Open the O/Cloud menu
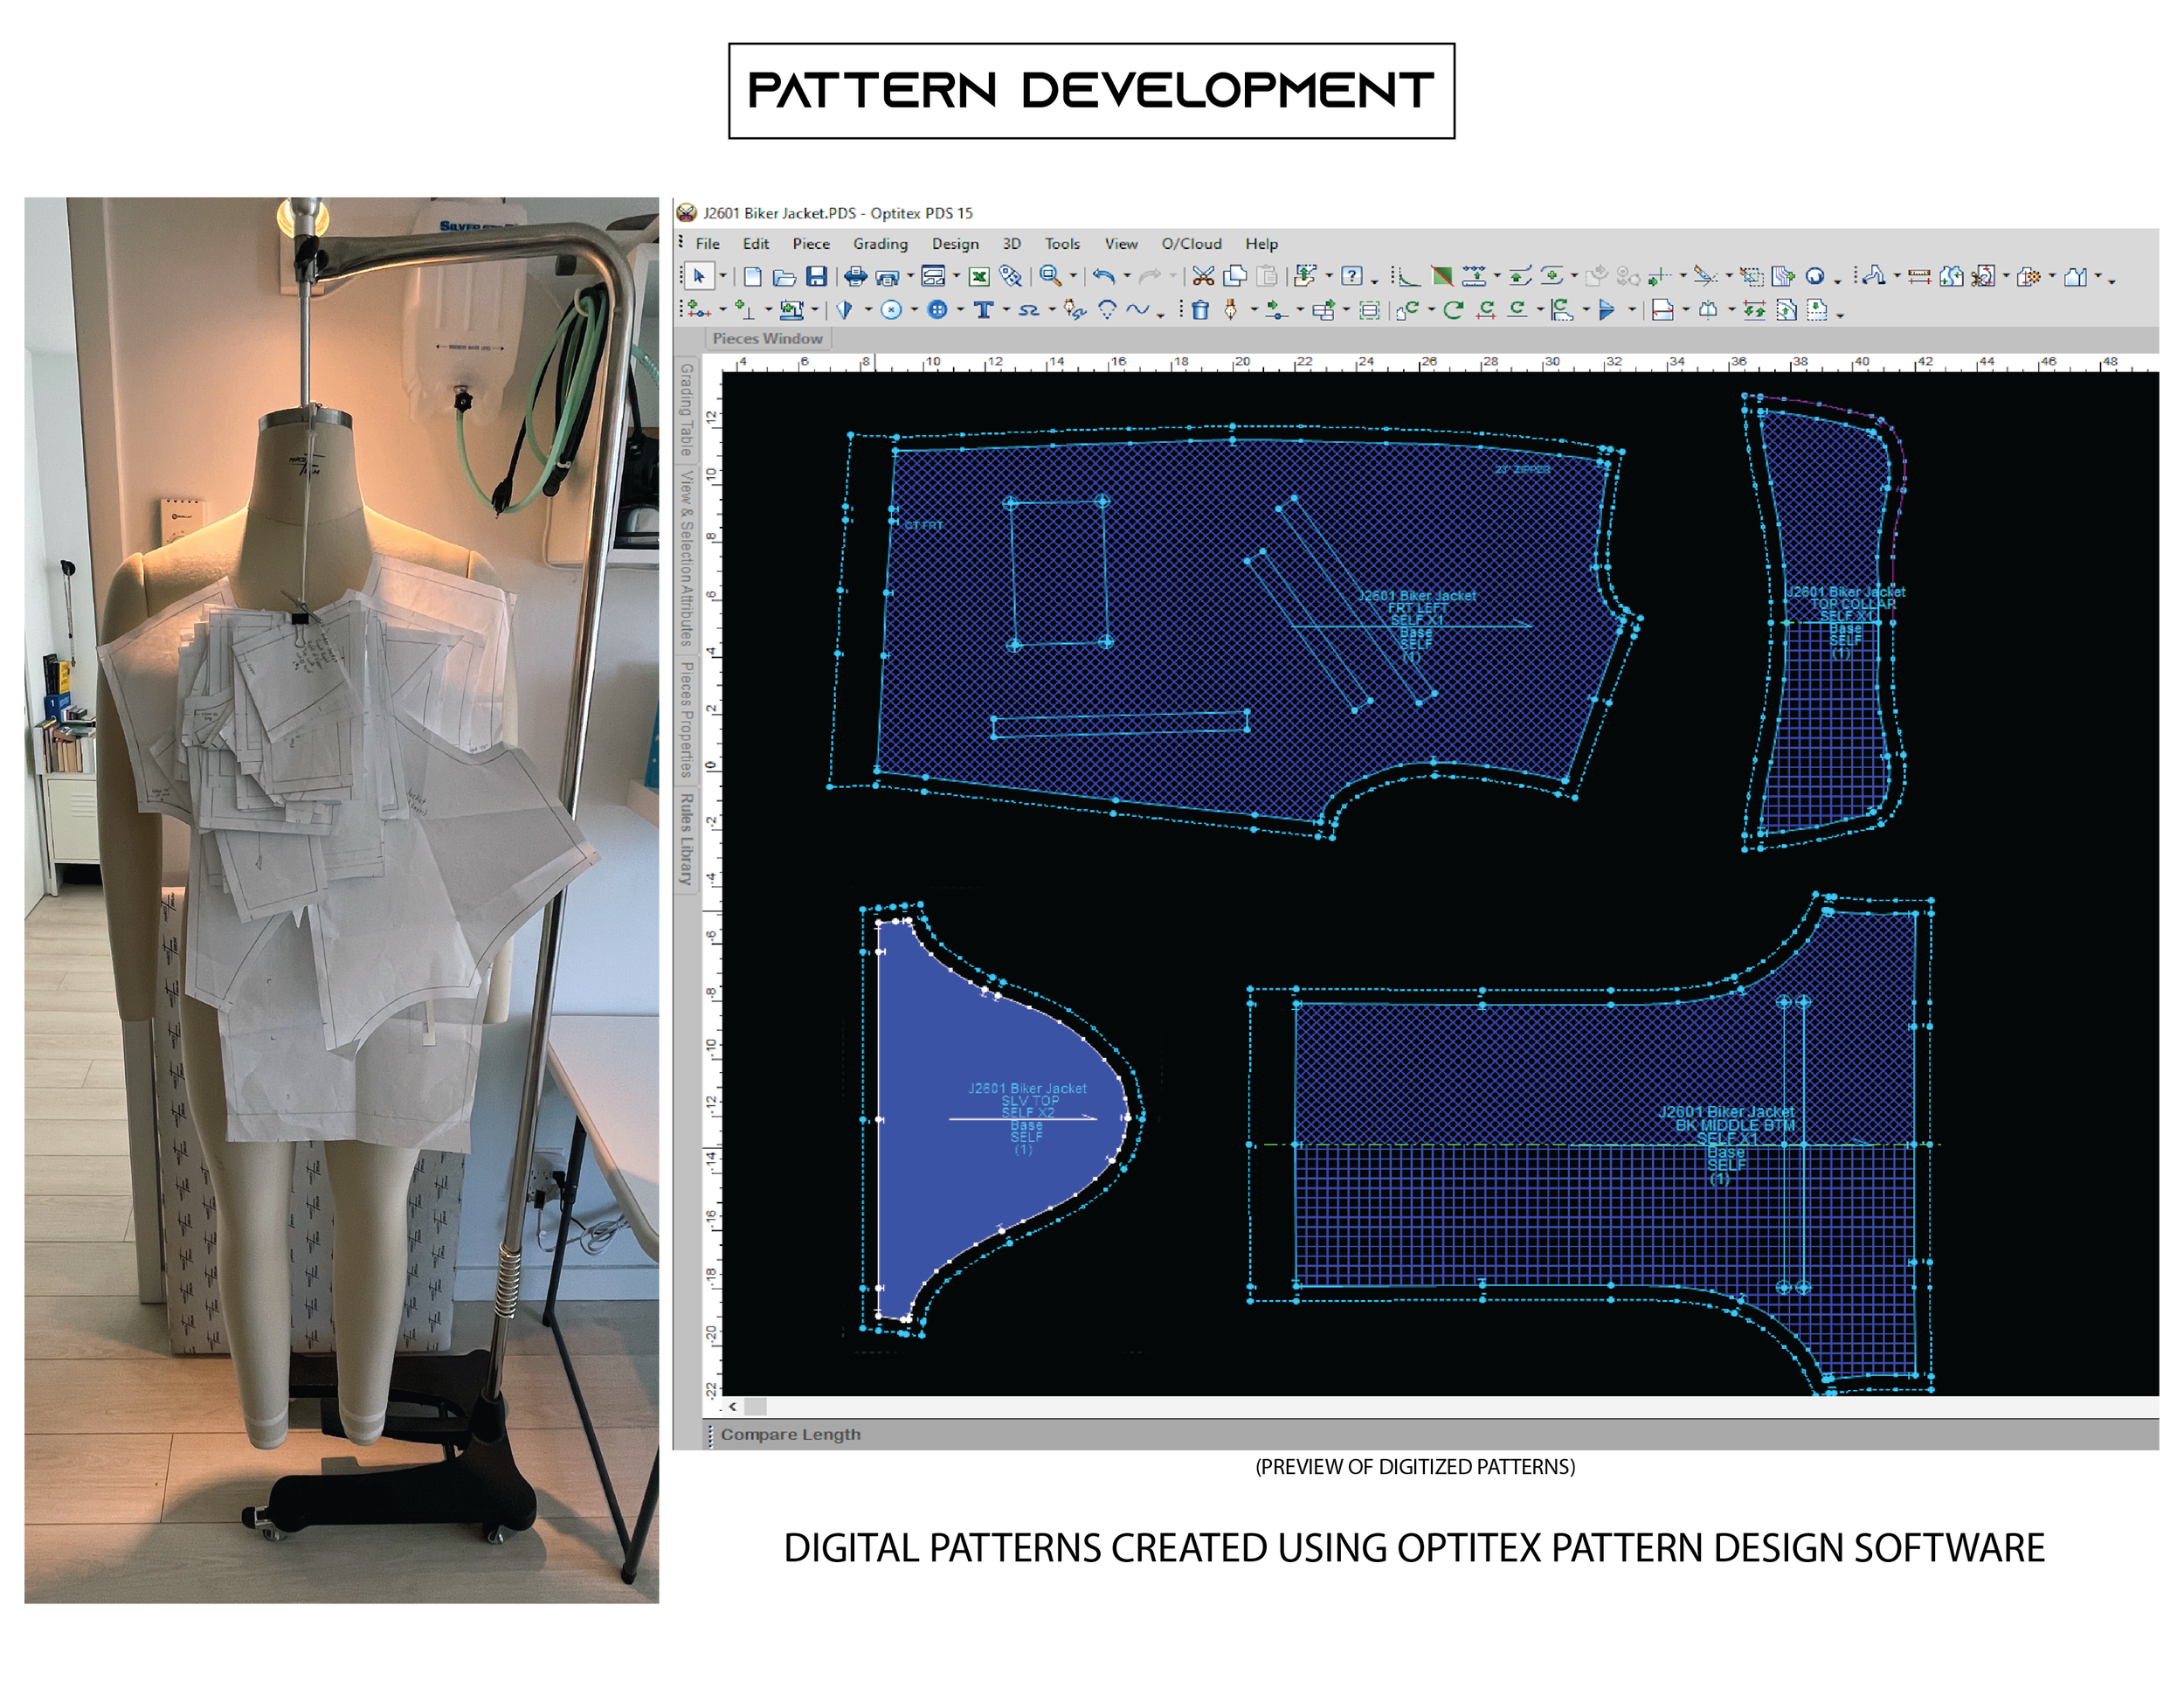2184x1688 pixels. [1191, 244]
